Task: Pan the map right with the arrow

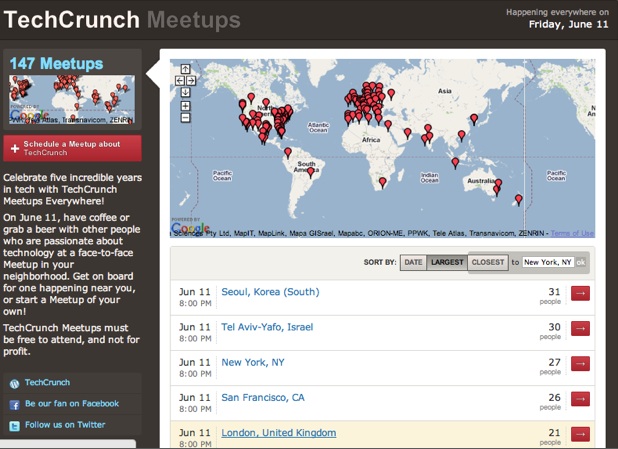Action: click(191, 81)
